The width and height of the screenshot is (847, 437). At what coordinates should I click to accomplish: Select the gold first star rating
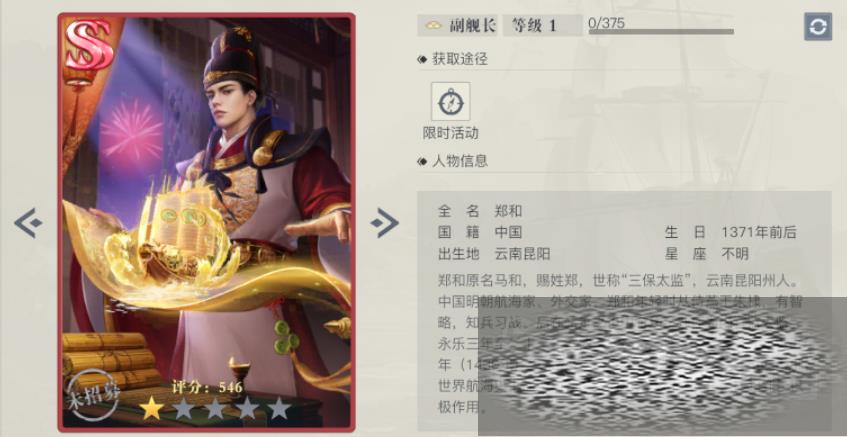point(152,409)
